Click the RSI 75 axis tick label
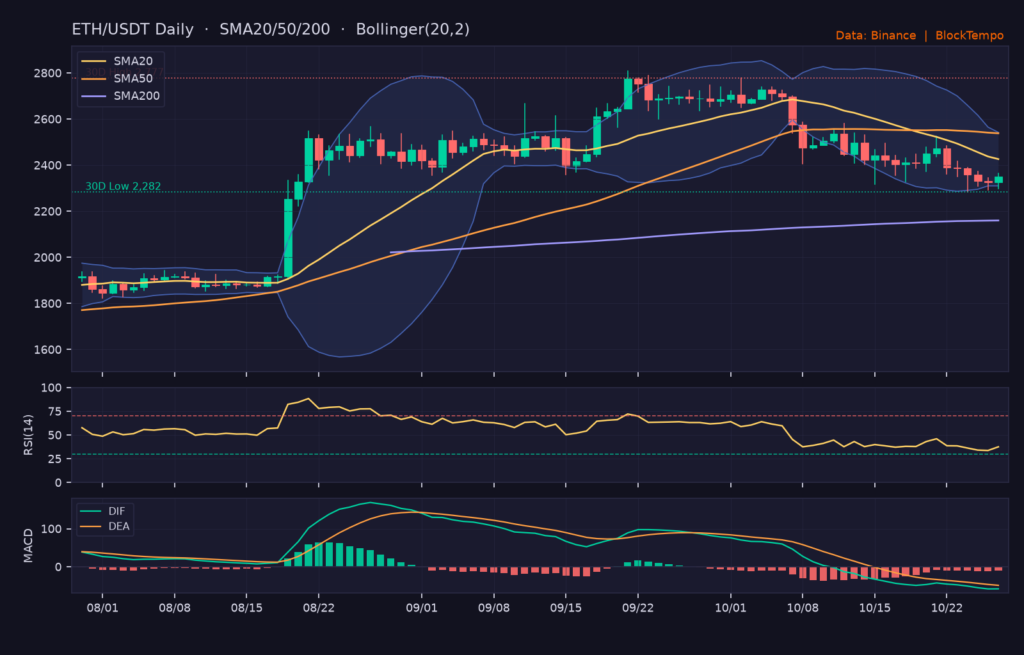 (55, 411)
